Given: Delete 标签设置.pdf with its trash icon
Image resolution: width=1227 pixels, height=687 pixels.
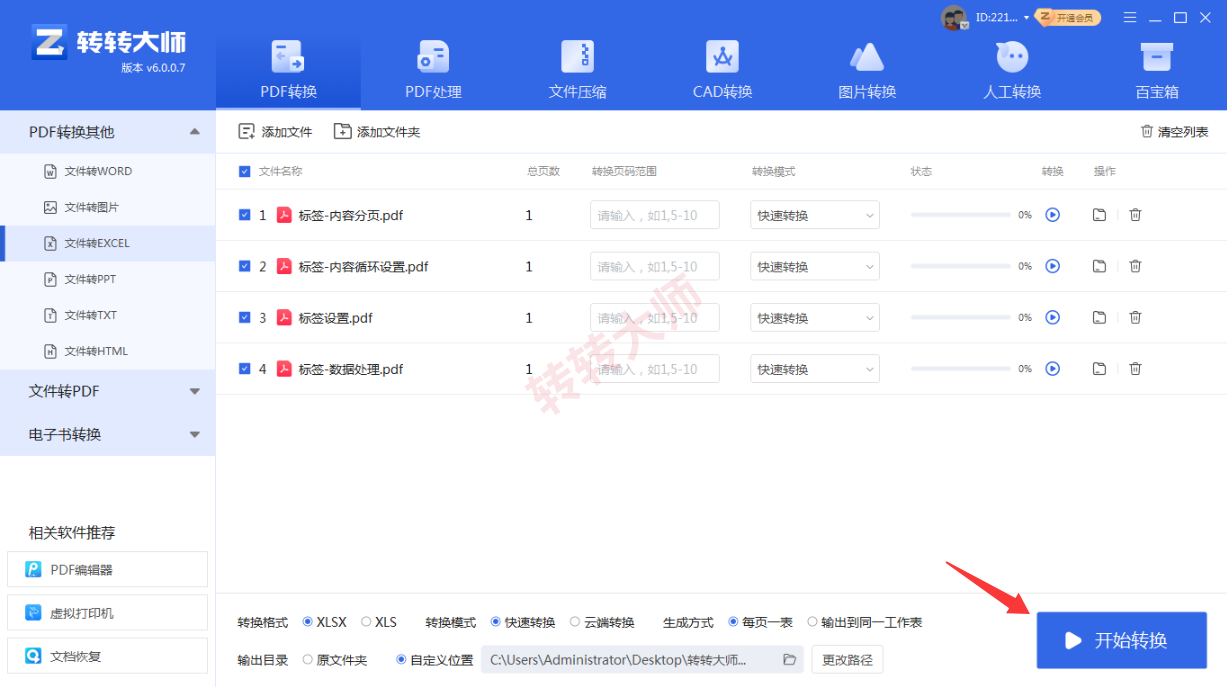Looking at the screenshot, I should pos(1135,317).
